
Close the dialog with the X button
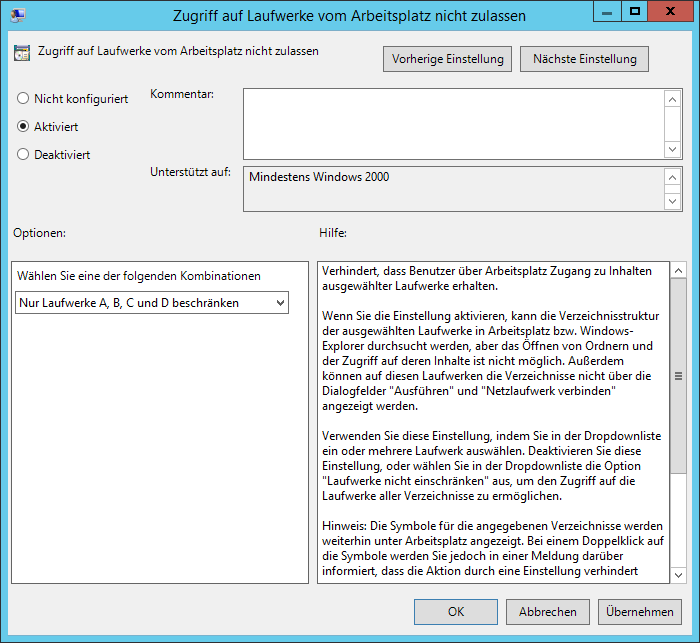670,12
